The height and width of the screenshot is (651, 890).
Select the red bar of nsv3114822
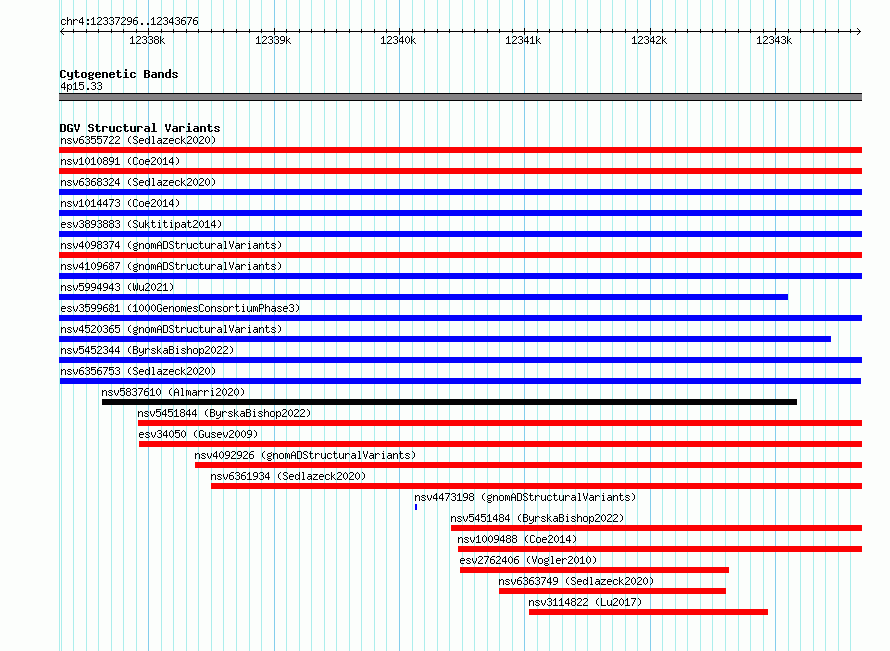click(x=648, y=612)
